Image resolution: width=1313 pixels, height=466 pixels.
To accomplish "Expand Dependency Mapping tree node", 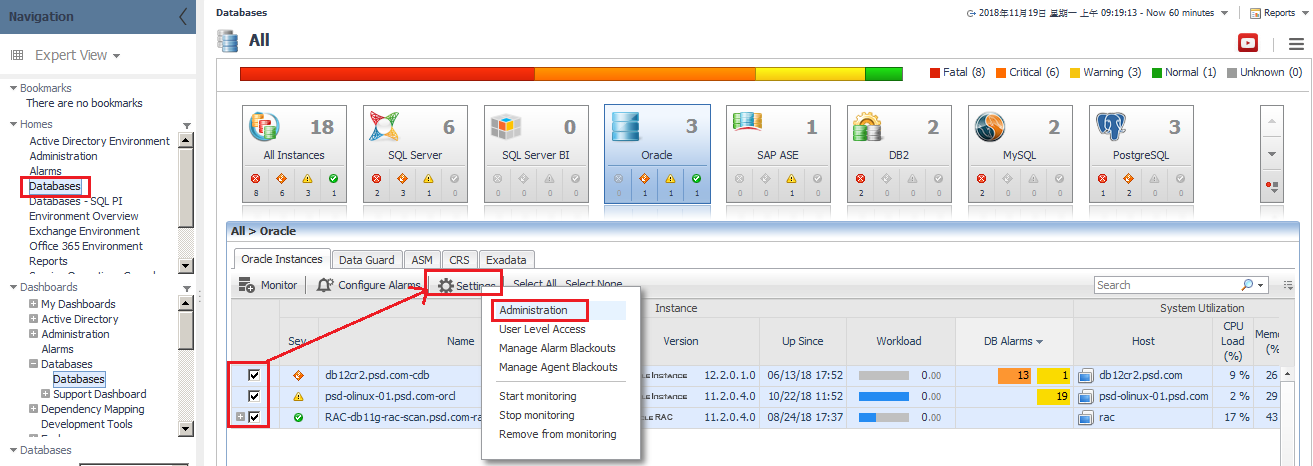I will click(34, 409).
